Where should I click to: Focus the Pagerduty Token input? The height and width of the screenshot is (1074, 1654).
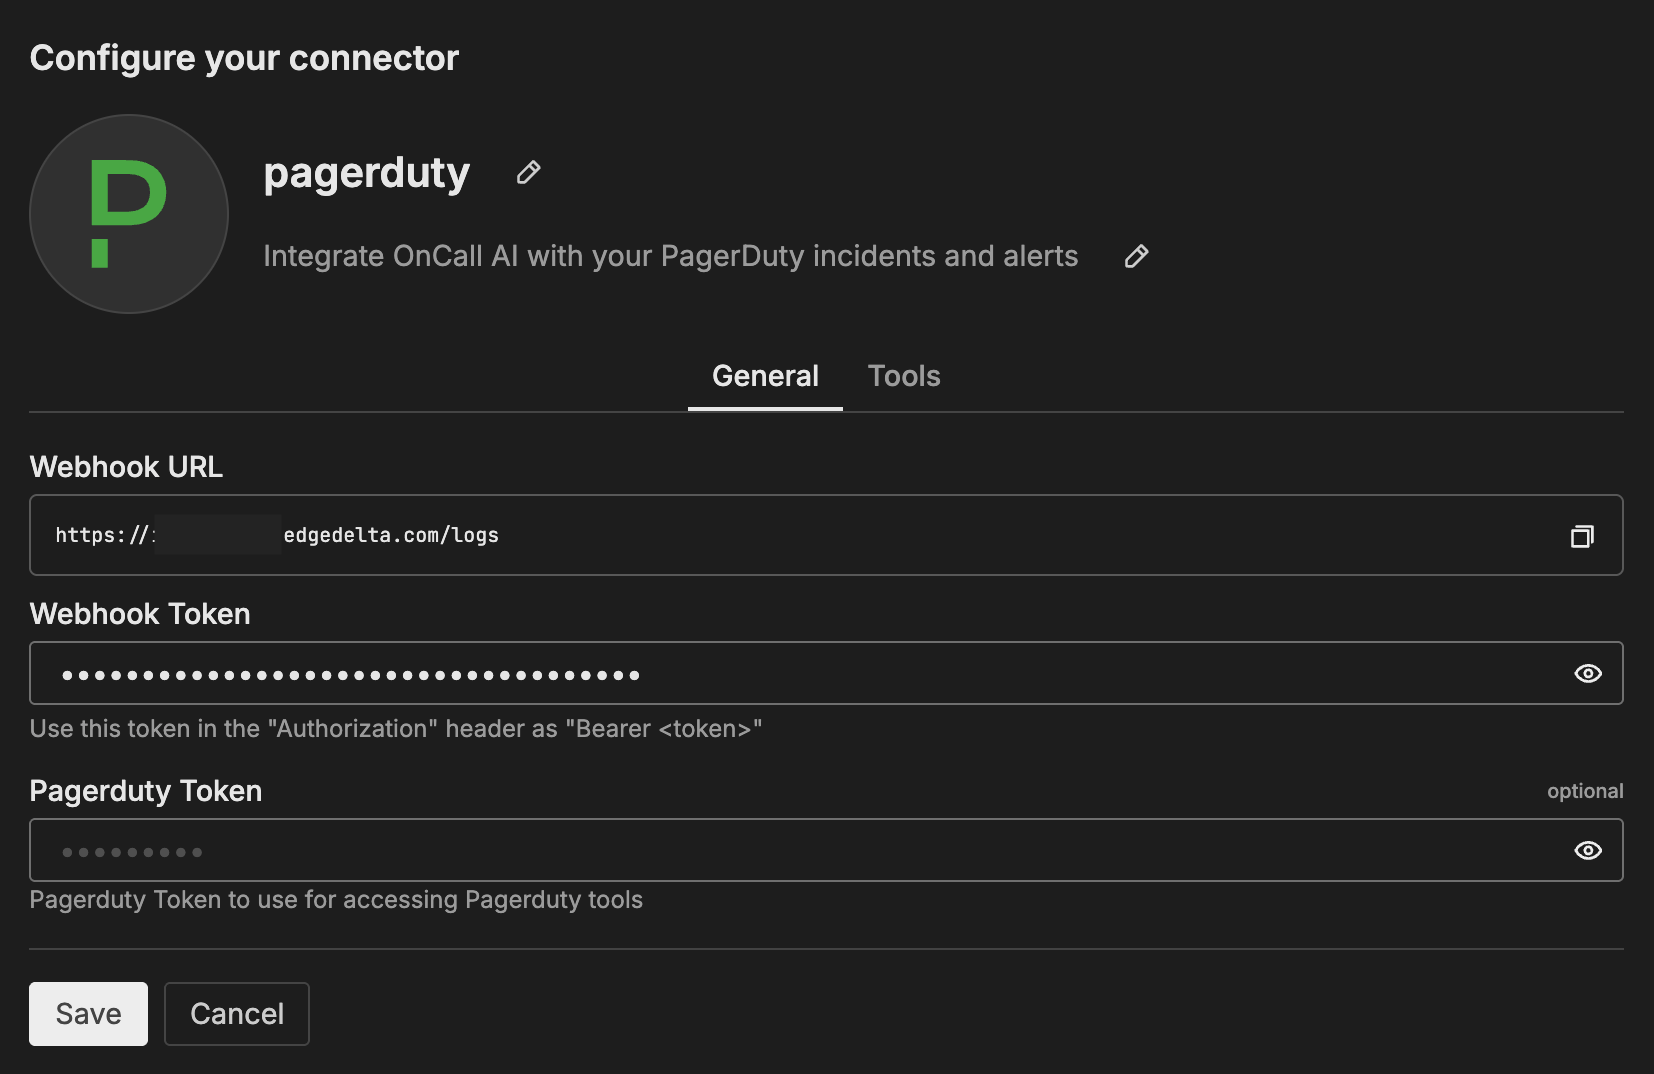700,850
